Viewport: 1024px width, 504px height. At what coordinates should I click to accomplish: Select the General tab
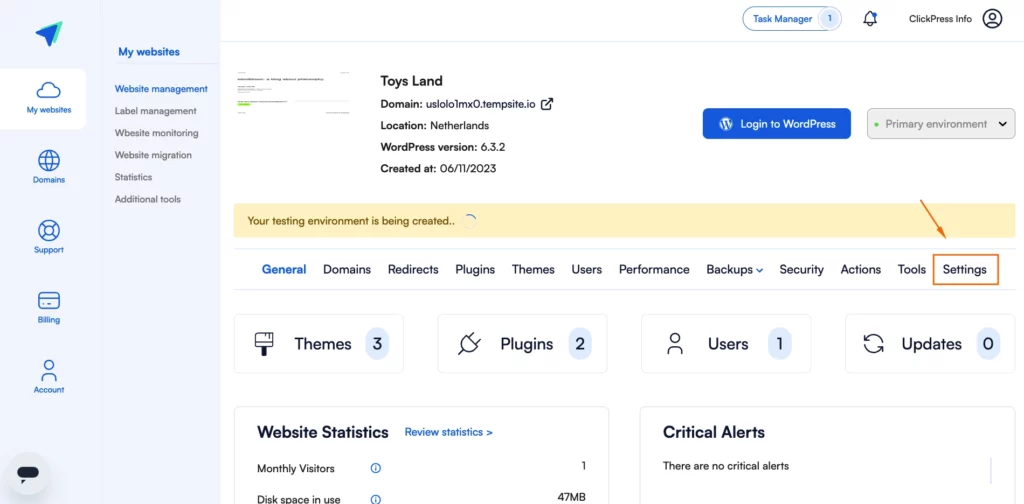point(284,270)
